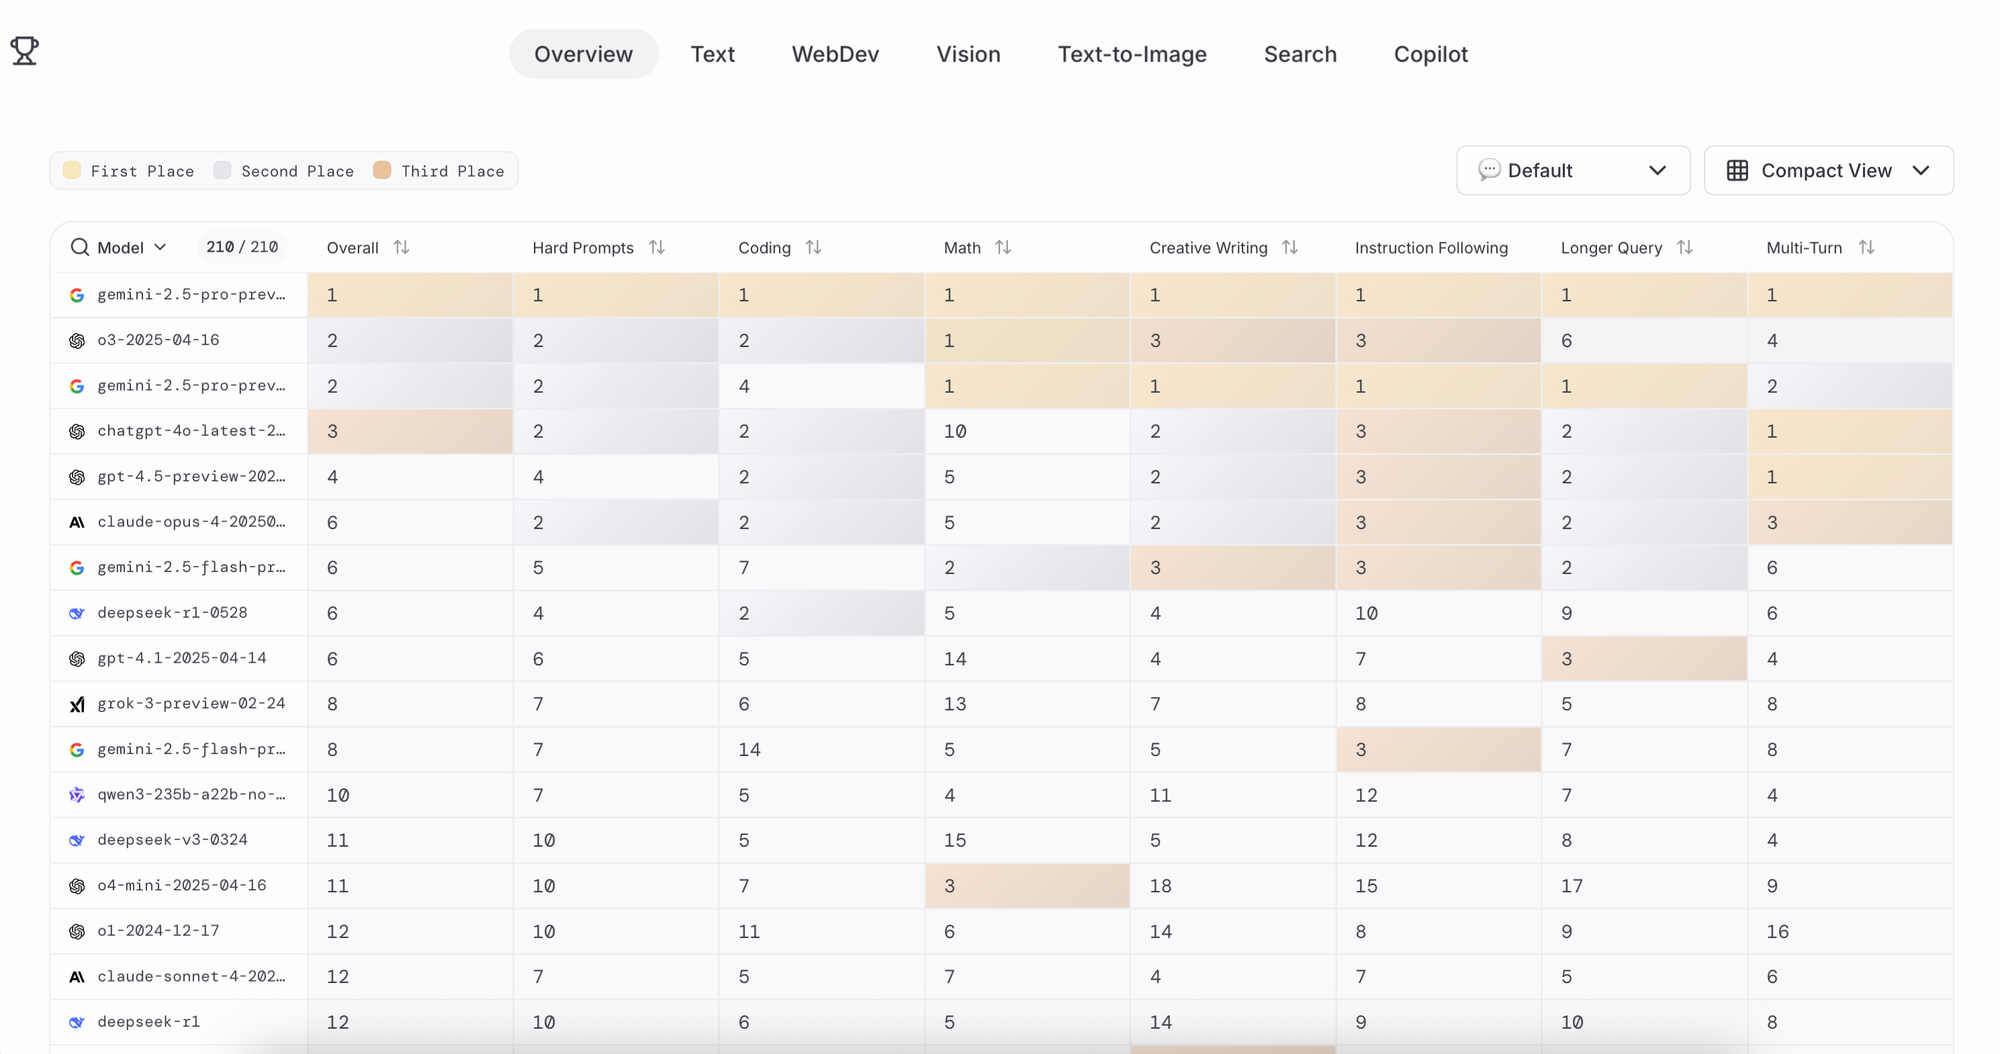Click the Instruction Following column header
Screen dimensions: 2000x1054
(x=1431, y=248)
